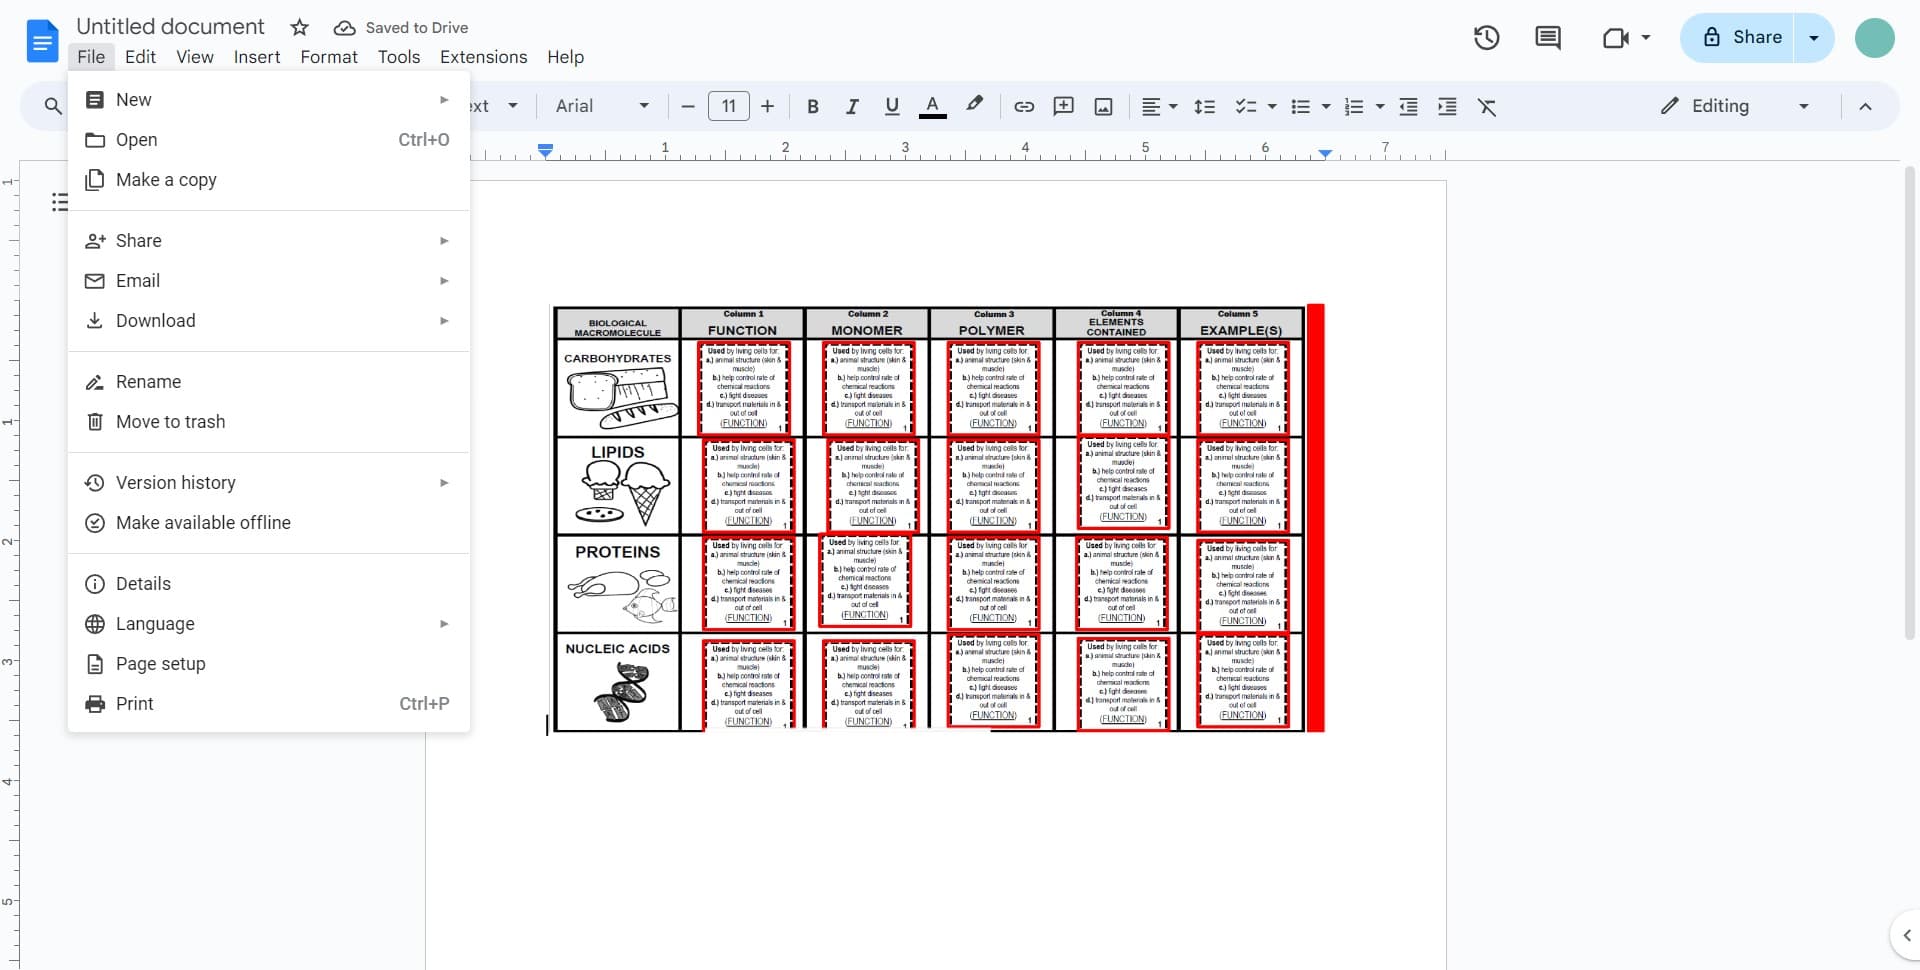Clear formatting with the Tx icon
The width and height of the screenshot is (1920, 970).
(1488, 106)
